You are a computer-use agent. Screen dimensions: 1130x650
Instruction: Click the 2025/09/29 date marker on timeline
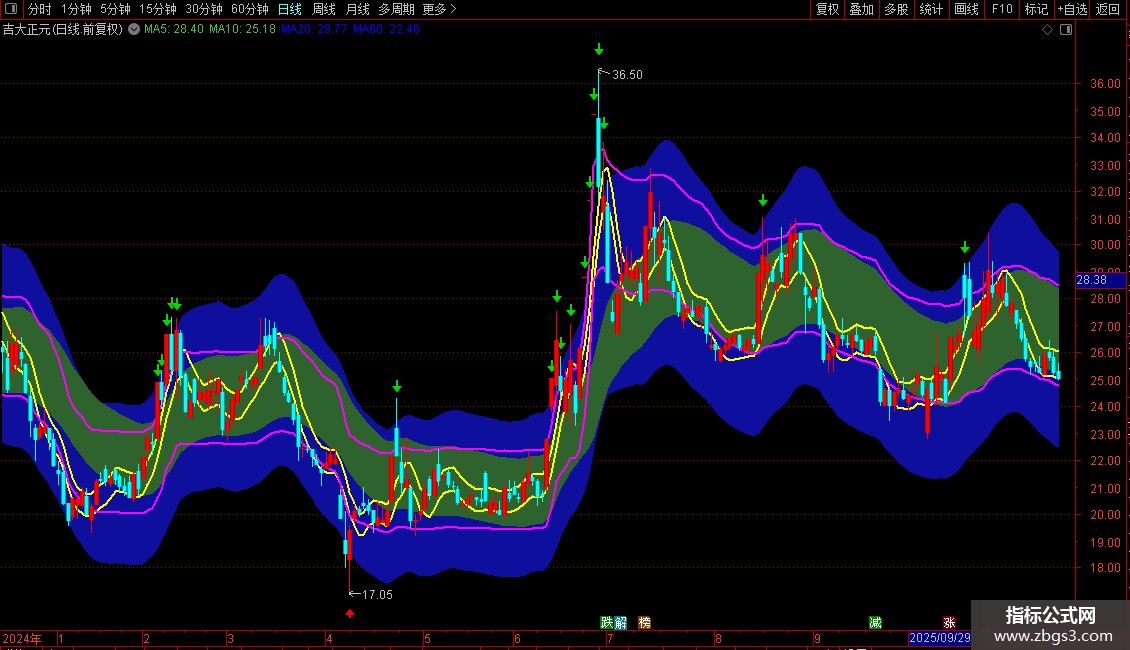[x=939, y=638]
